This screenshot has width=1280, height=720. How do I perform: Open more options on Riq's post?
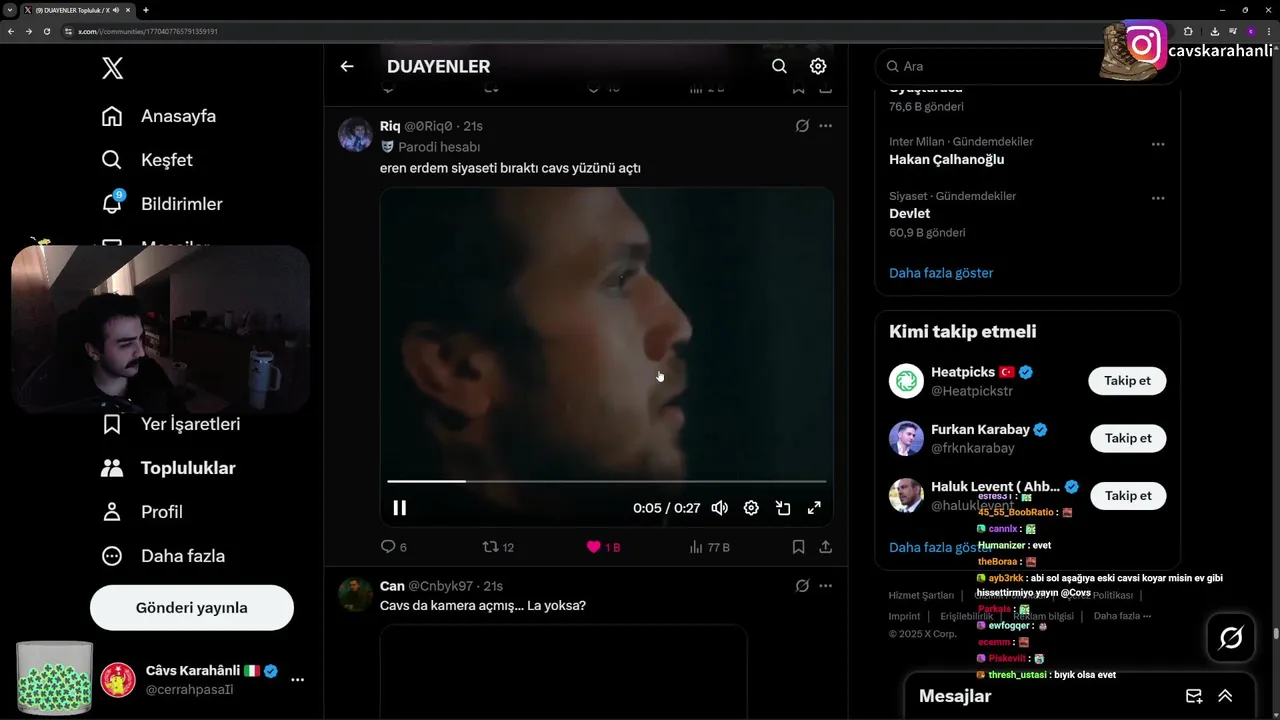point(825,126)
